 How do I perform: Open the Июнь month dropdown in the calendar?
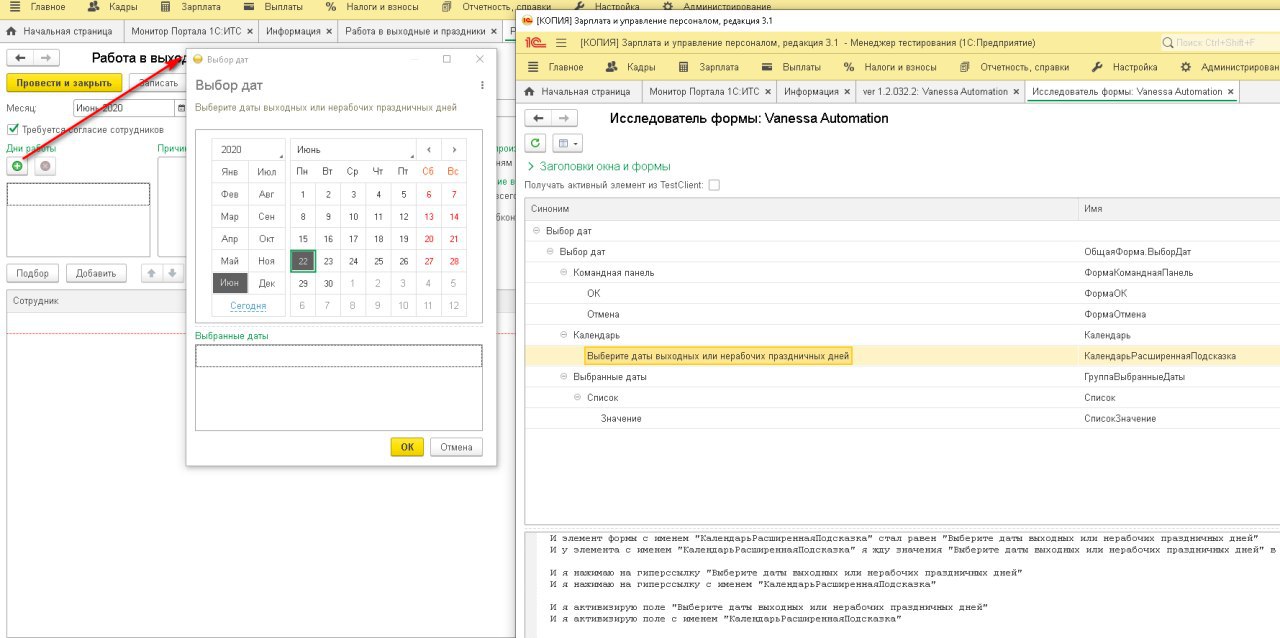click(x=352, y=149)
